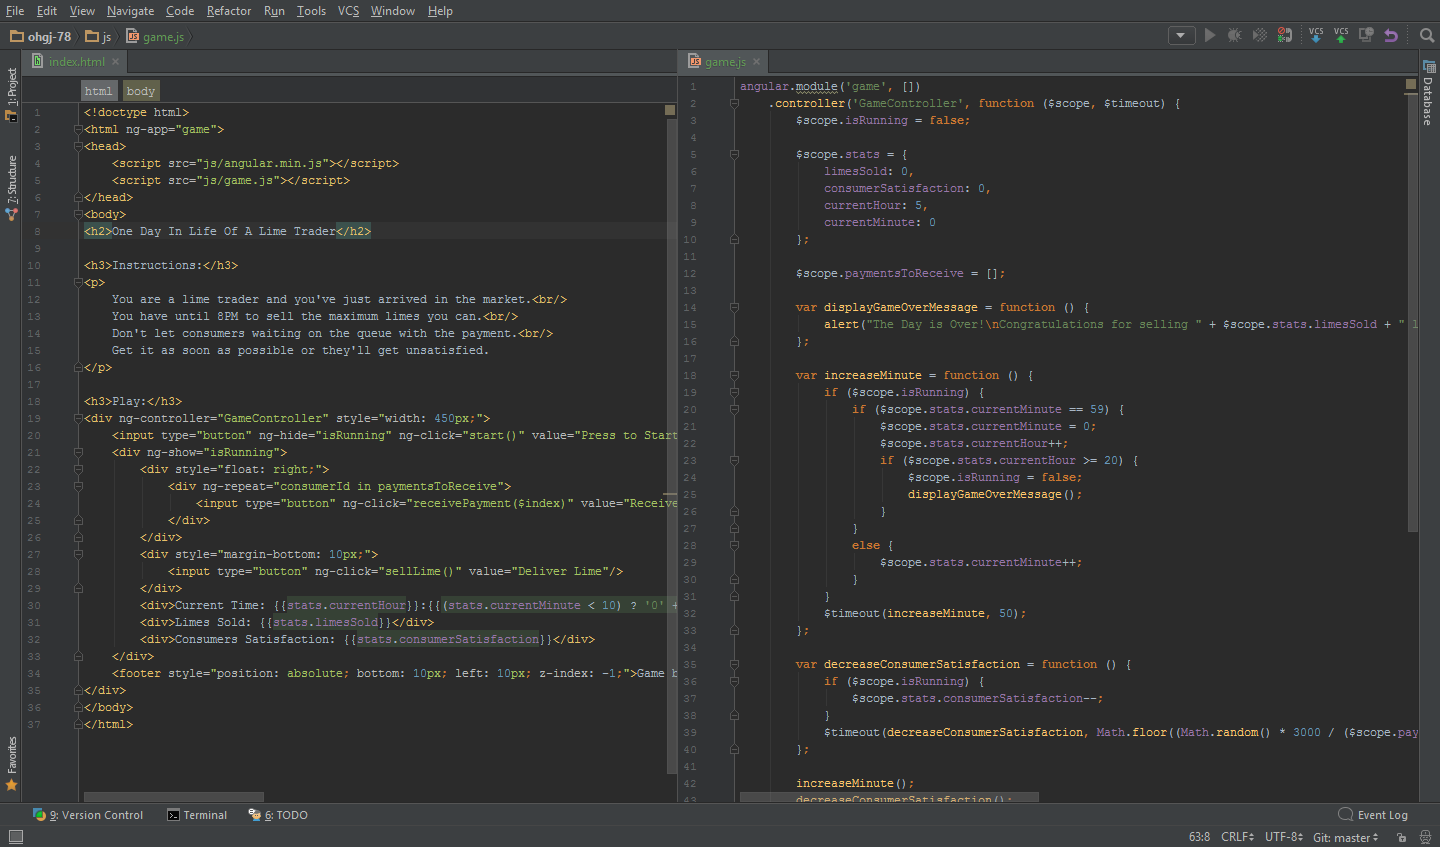Collapse the displayGameOverMessage function fold
1440x847 pixels.
click(734, 308)
